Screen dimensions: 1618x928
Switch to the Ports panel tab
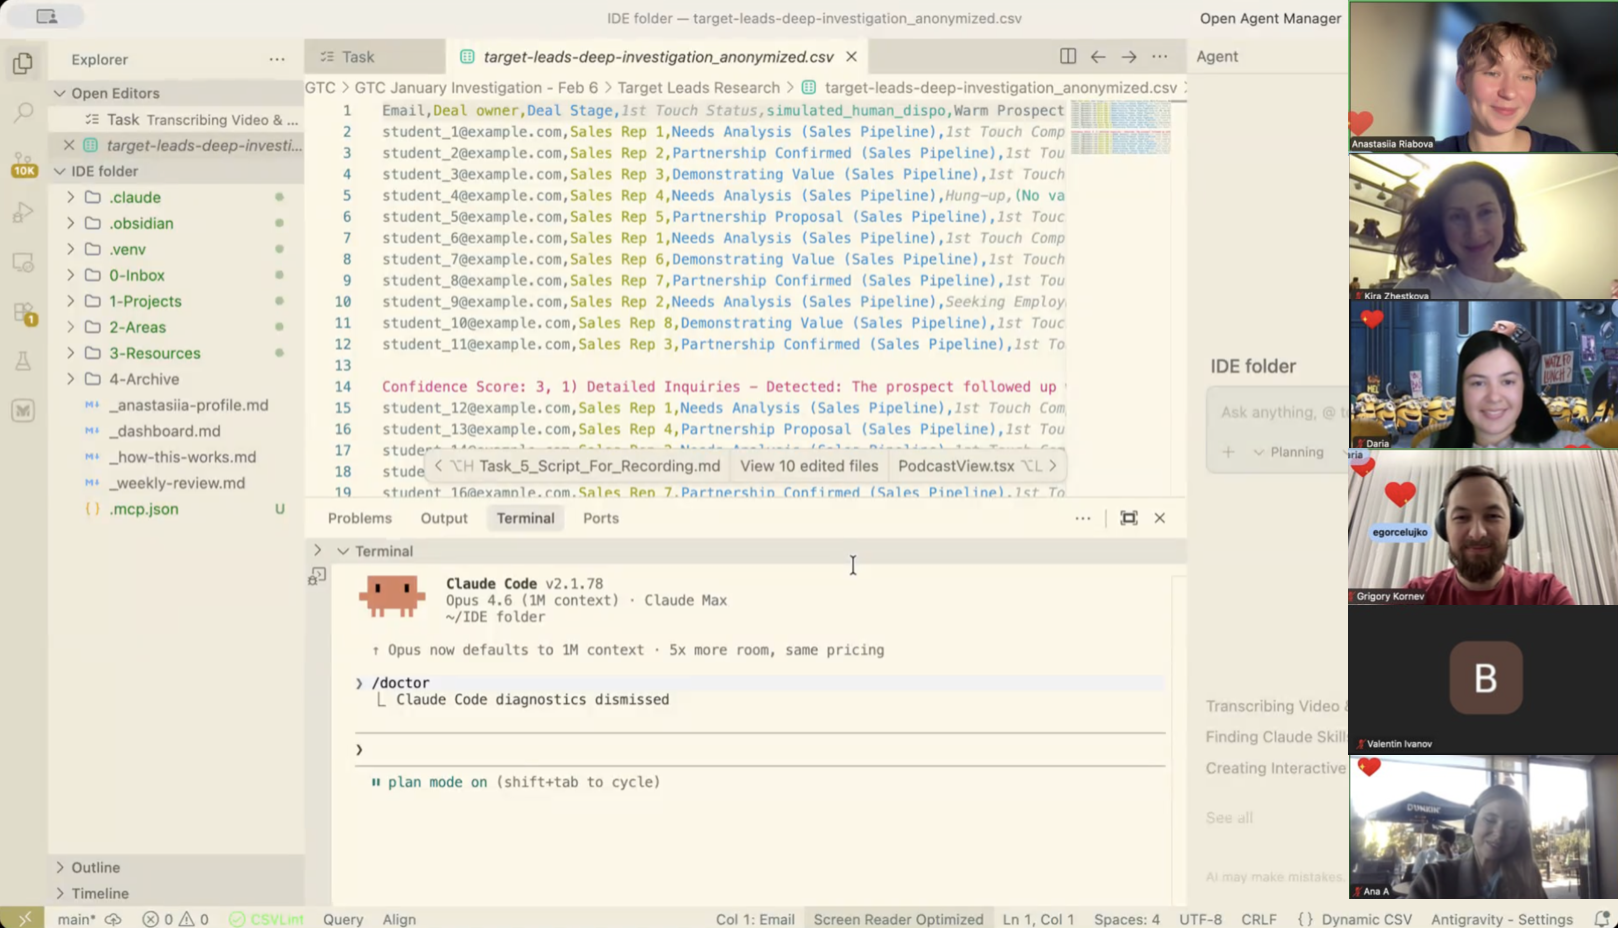click(601, 518)
